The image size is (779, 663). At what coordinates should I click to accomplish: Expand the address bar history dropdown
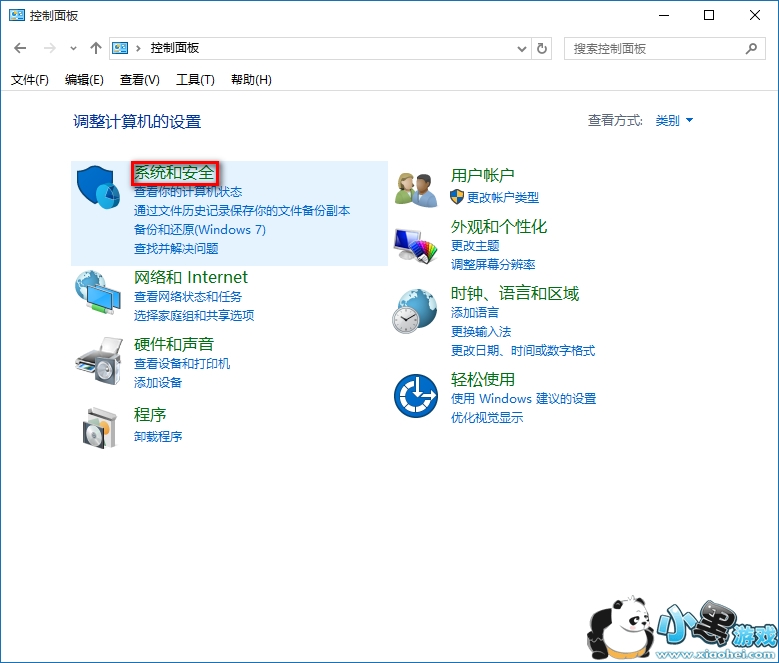(x=522, y=48)
